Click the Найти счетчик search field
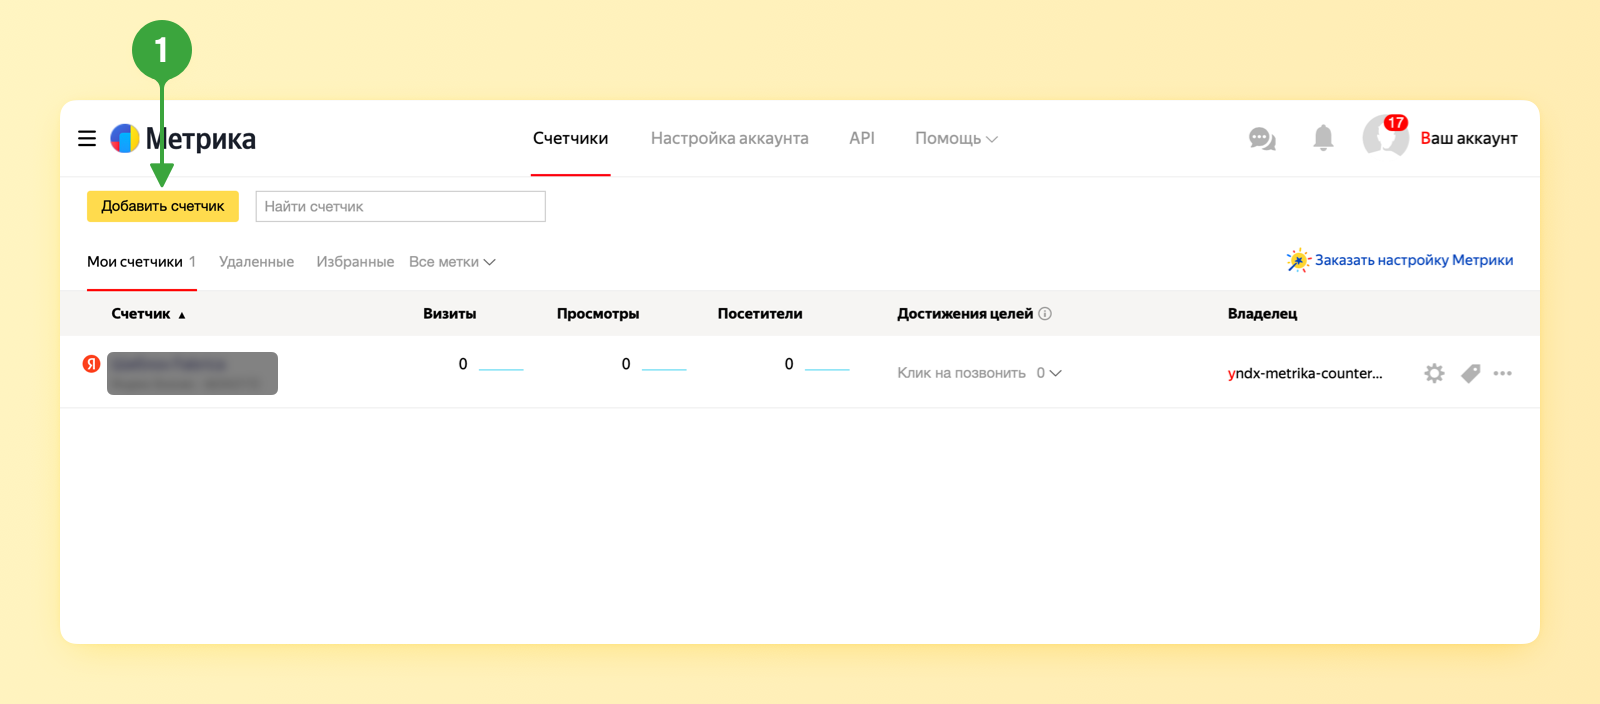Image resolution: width=1600 pixels, height=704 pixels. click(x=400, y=206)
